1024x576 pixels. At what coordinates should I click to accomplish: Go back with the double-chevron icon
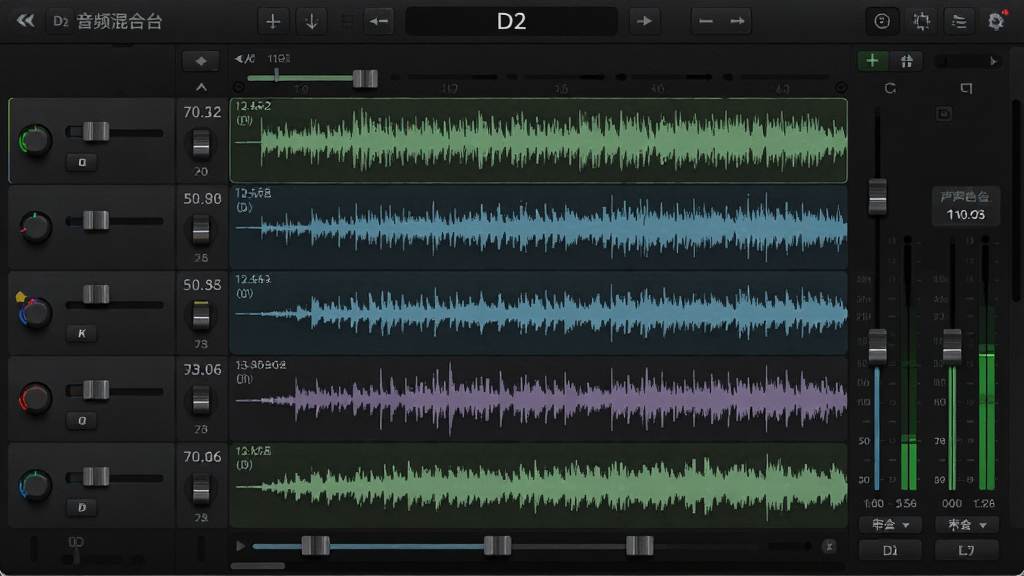(x=25, y=21)
